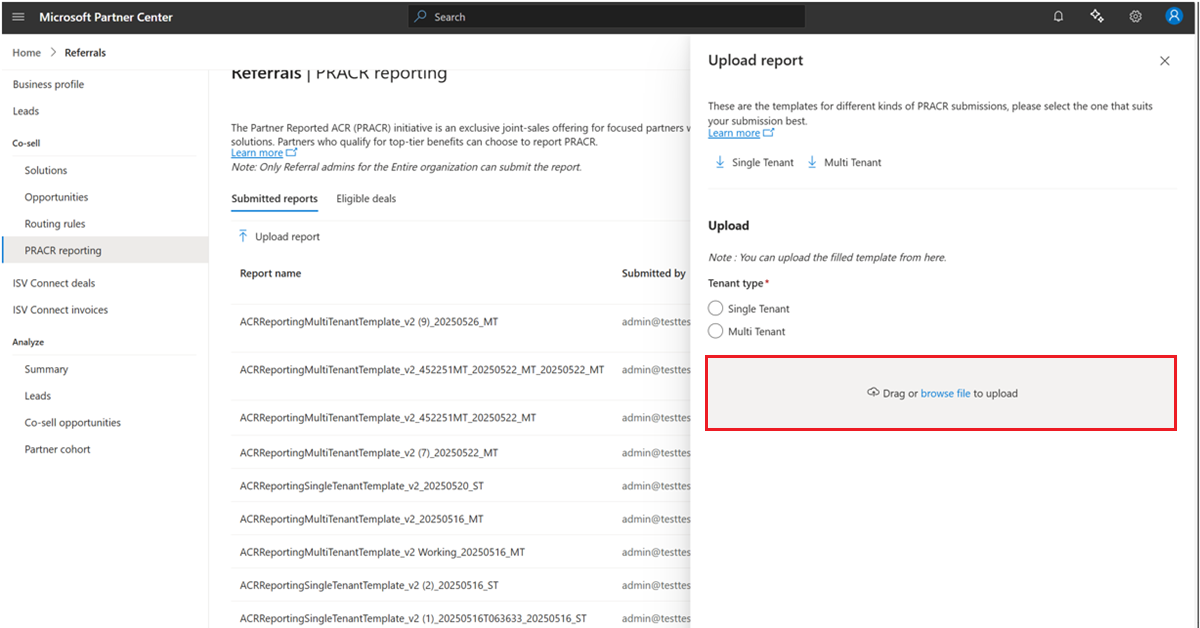
Task: Open the user account avatar
Action: point(1174,17)
